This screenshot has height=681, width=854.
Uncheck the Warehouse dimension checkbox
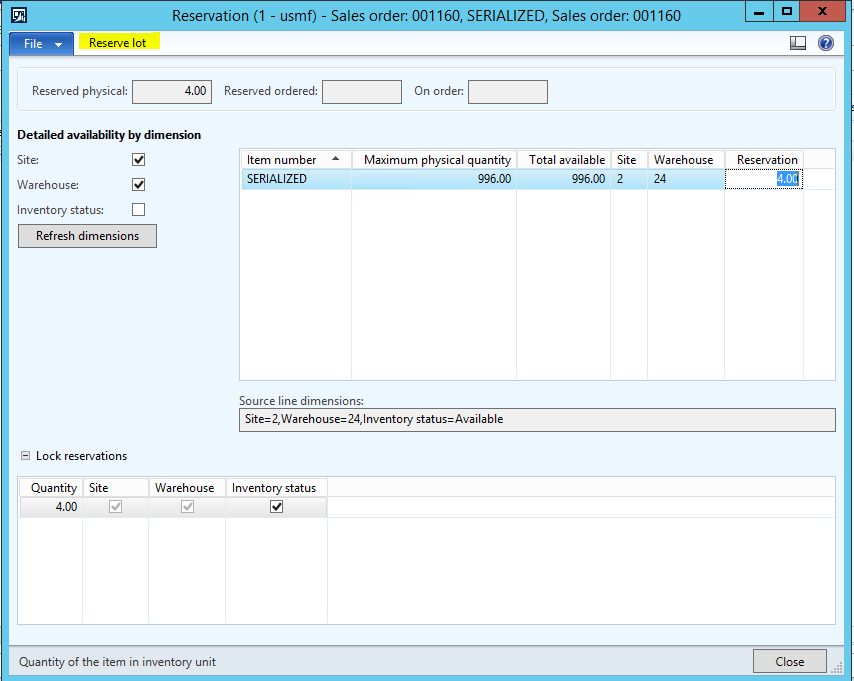[x=139, y=185]
